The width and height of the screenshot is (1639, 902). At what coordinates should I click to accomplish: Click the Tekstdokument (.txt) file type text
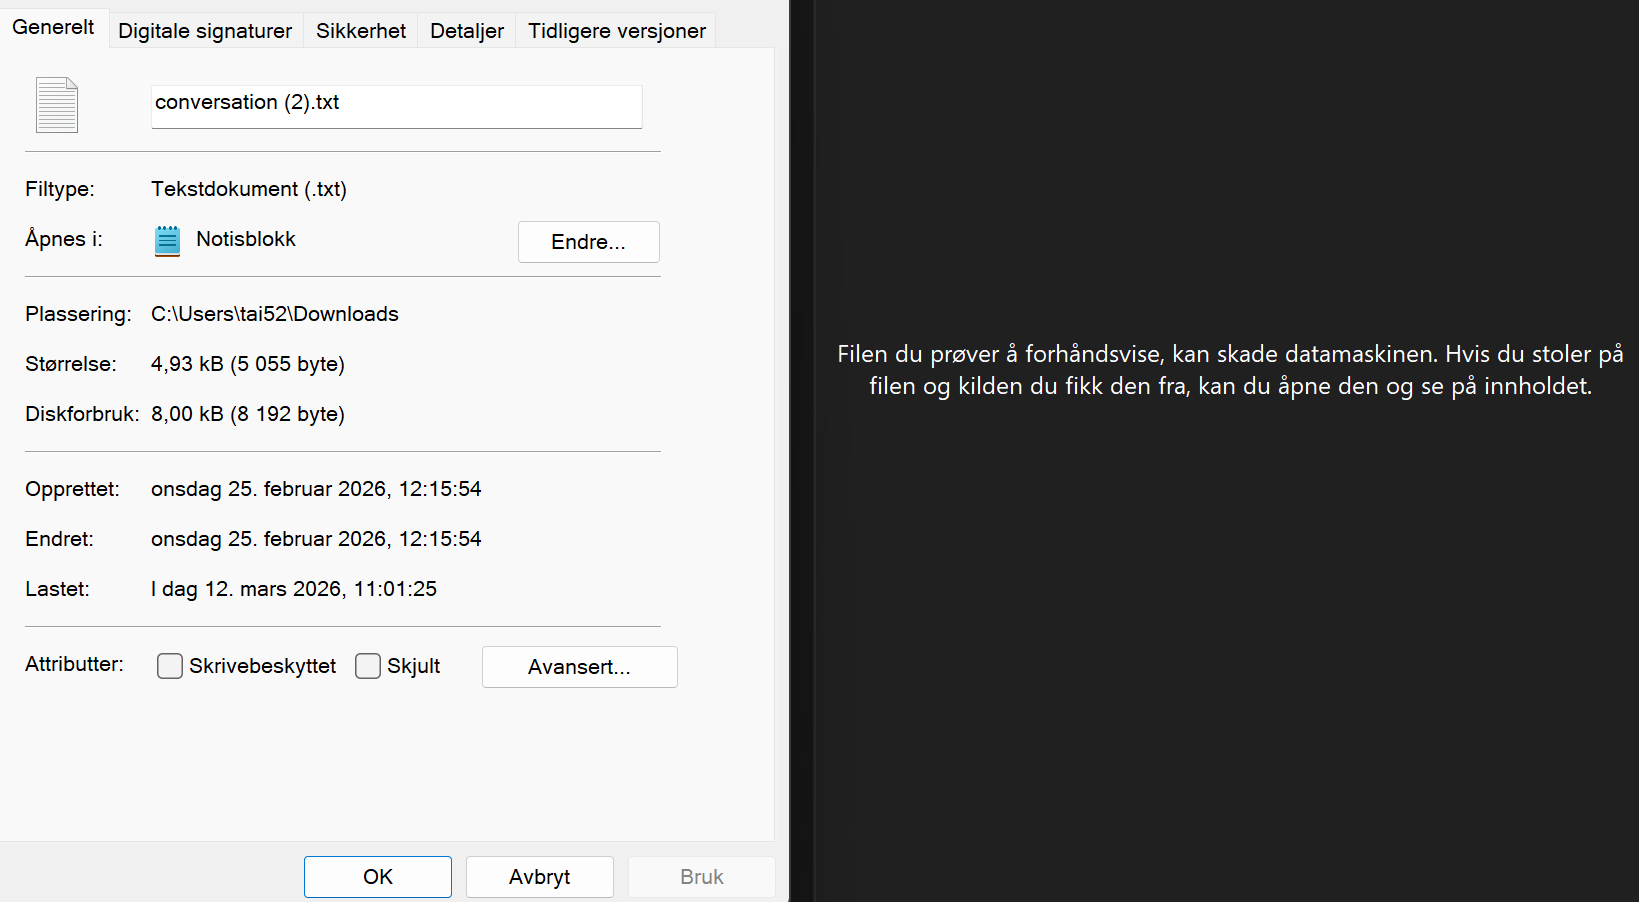coord(249,189)
